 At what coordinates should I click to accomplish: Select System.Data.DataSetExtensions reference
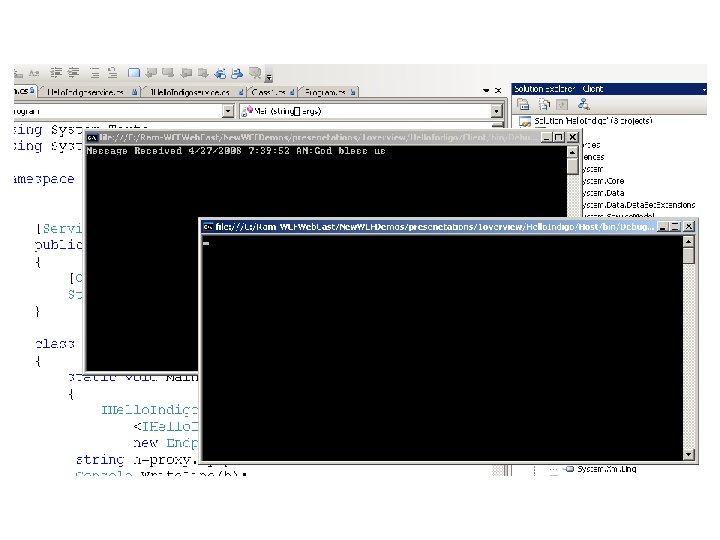pyautogui.click(x=638, y=205)
